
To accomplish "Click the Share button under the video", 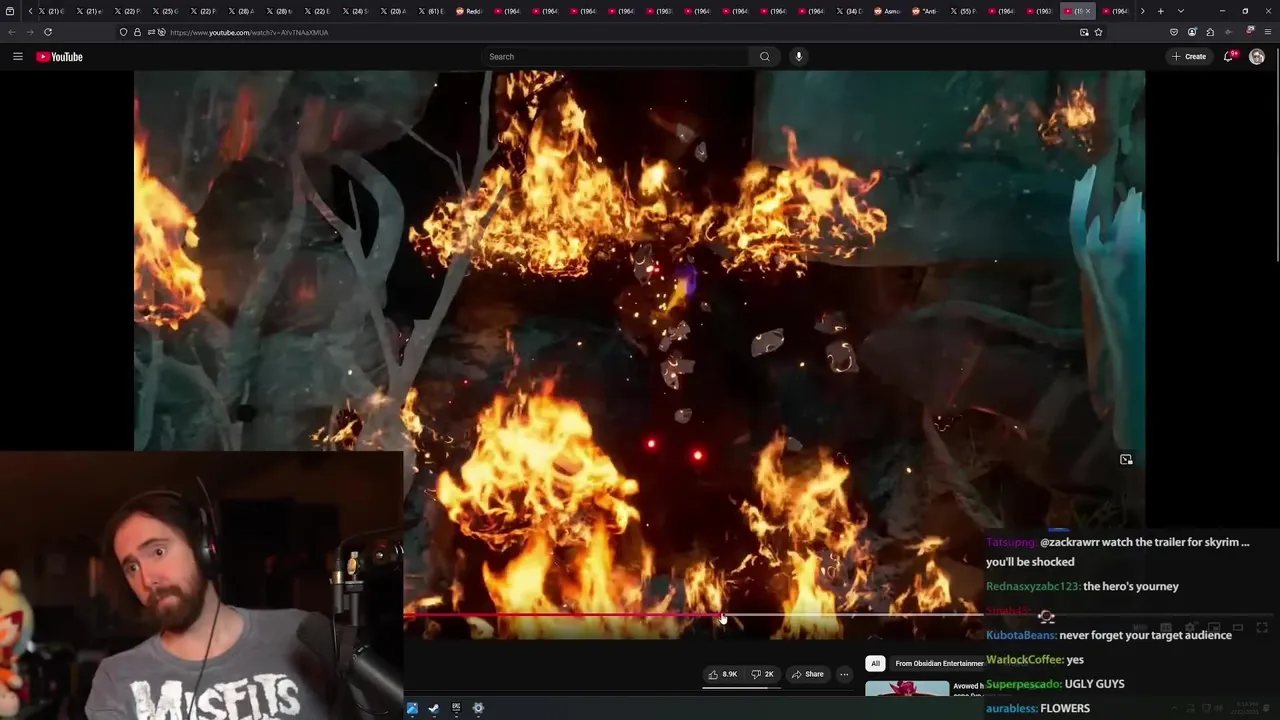I will 808,674.
